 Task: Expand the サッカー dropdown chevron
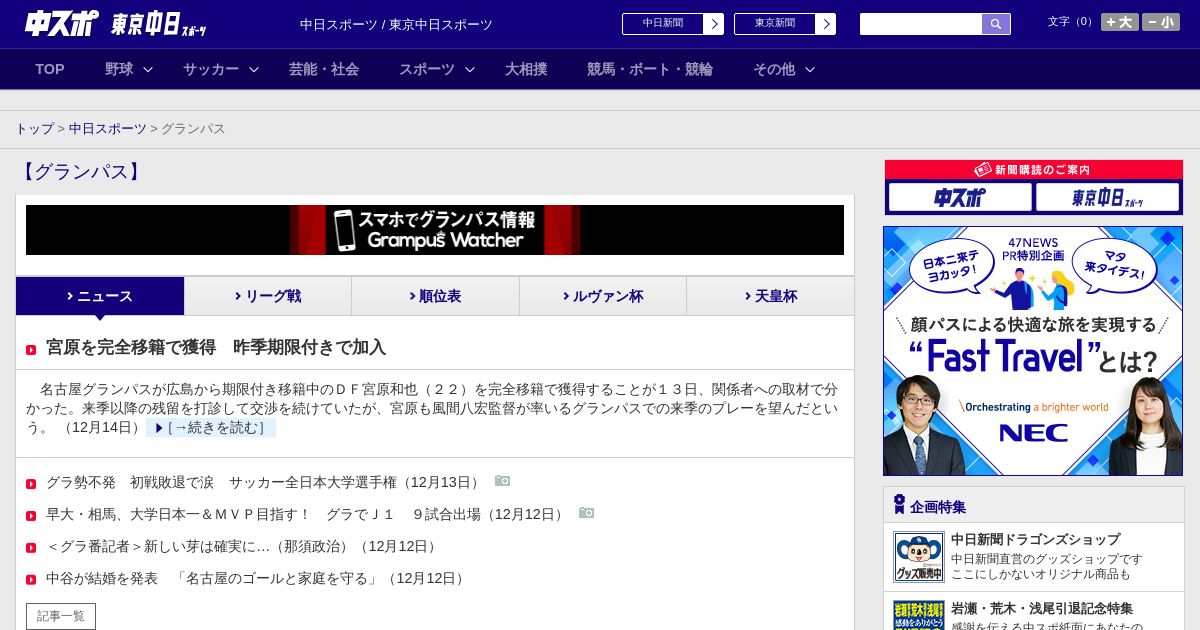(x=254, y=69)
